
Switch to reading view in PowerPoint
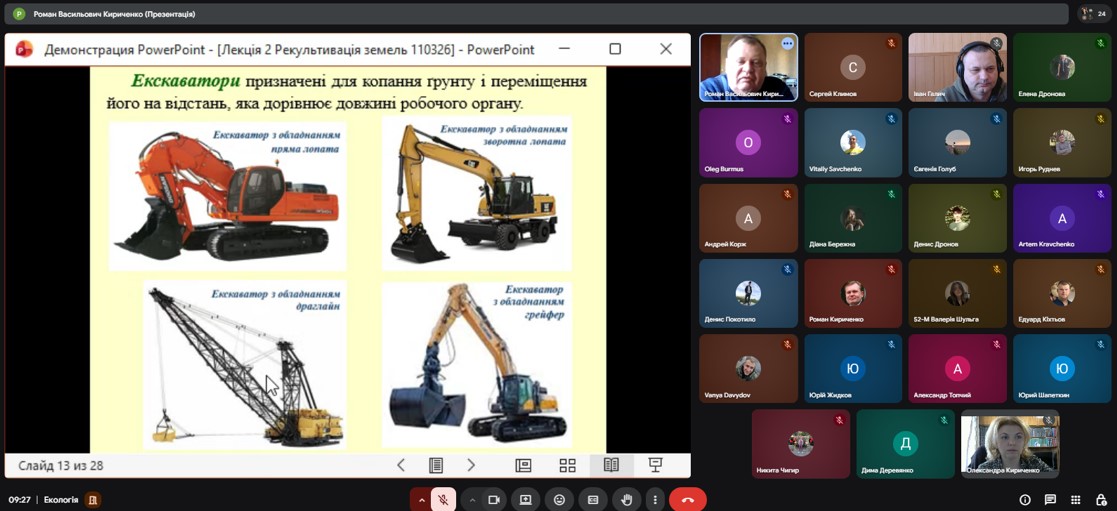pos(611,465)
